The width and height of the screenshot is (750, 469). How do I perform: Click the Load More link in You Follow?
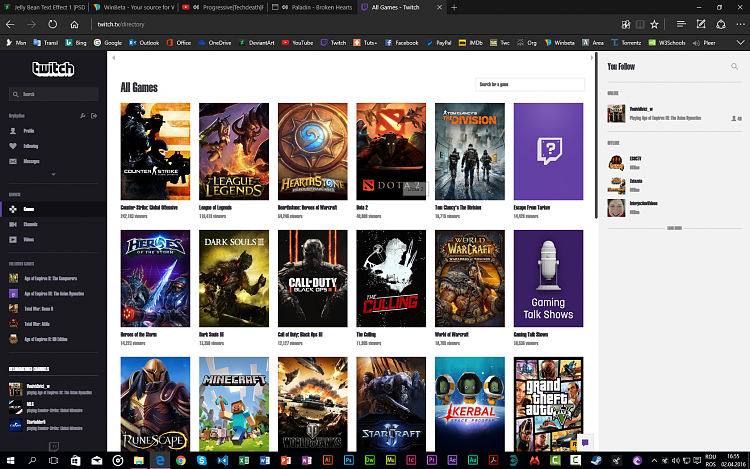coord(674,229)
